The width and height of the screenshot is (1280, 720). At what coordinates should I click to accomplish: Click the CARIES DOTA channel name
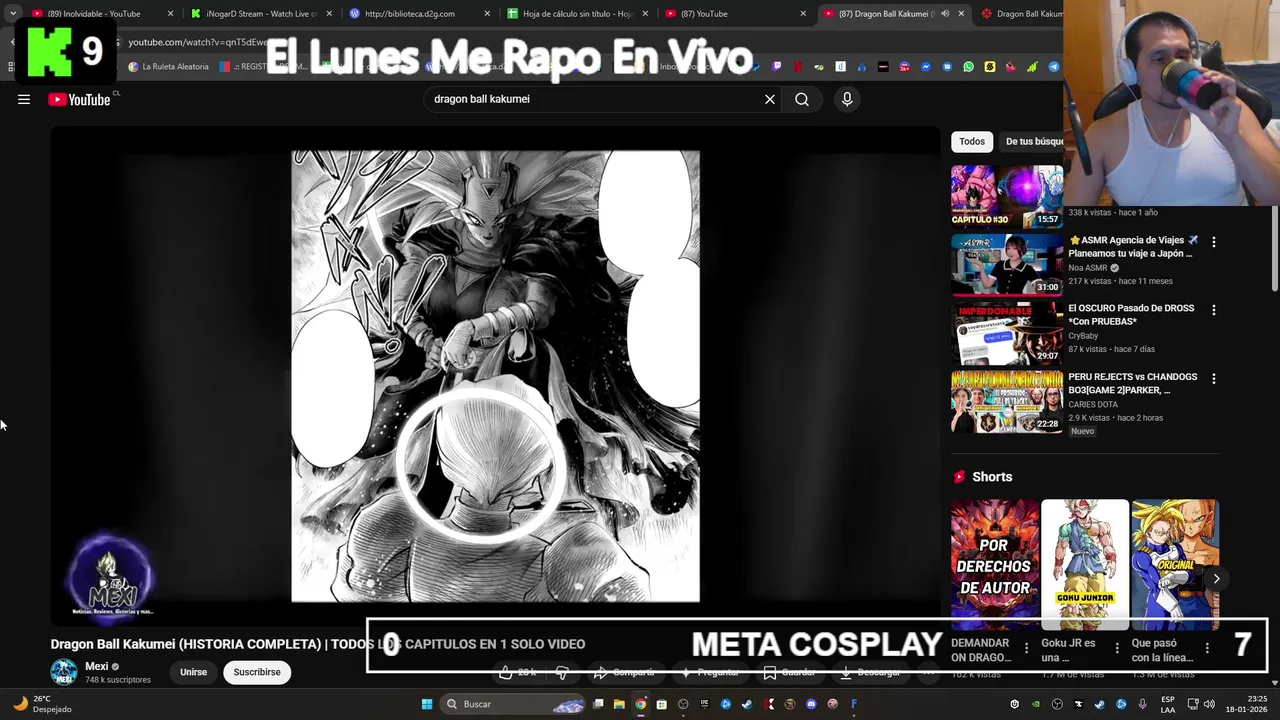click(1093, 404)
